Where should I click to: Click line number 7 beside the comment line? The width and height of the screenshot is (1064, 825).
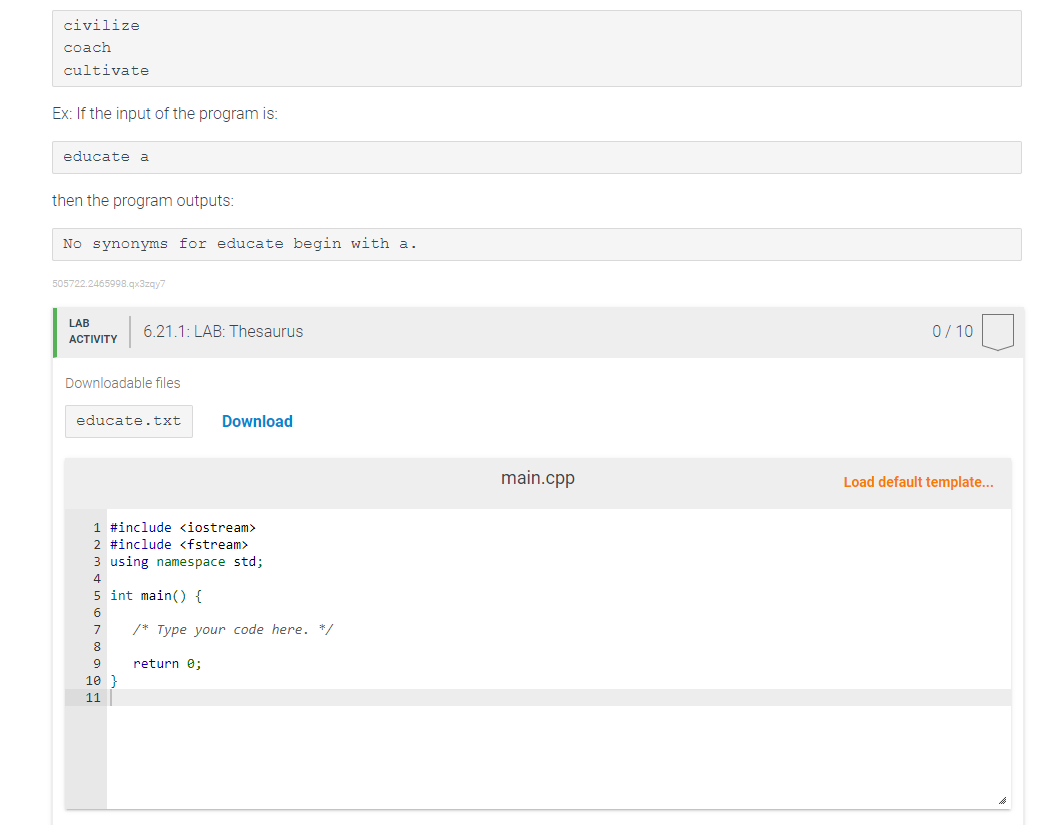pos(96,629)
